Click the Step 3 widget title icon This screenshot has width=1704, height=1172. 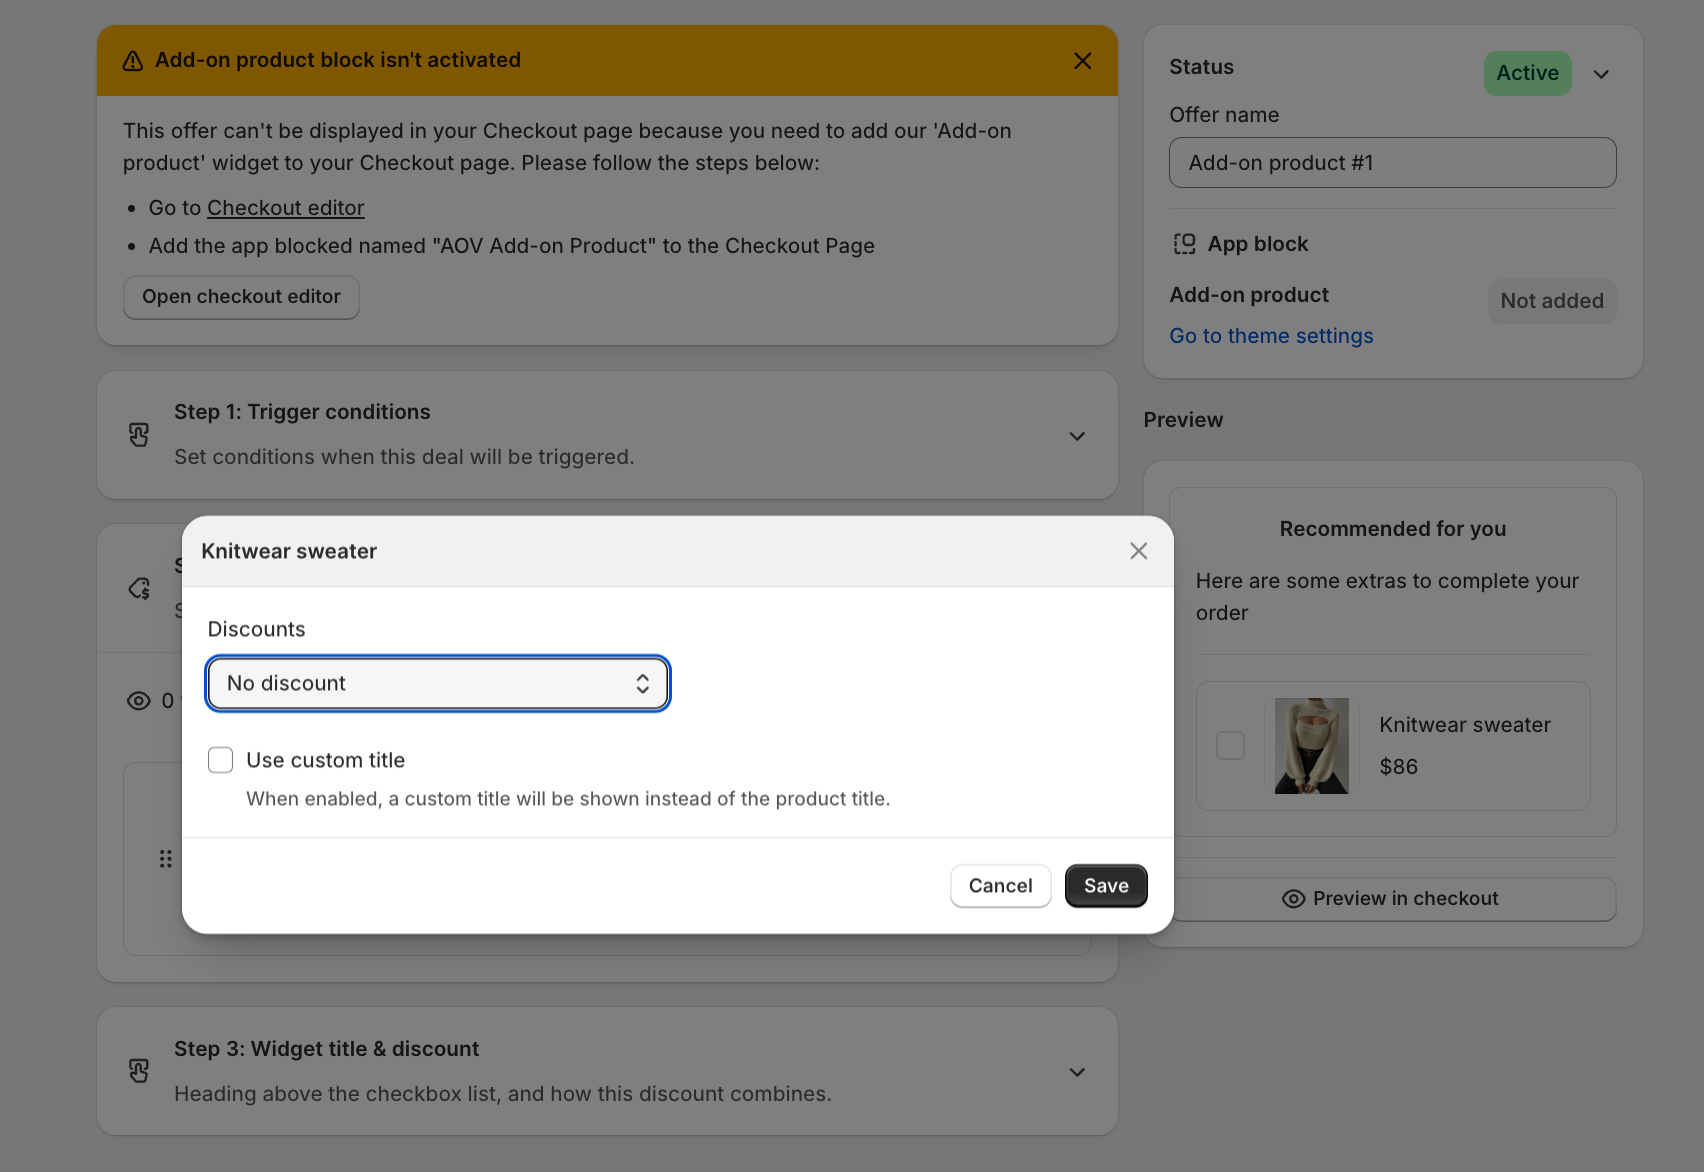point(139,1071)
